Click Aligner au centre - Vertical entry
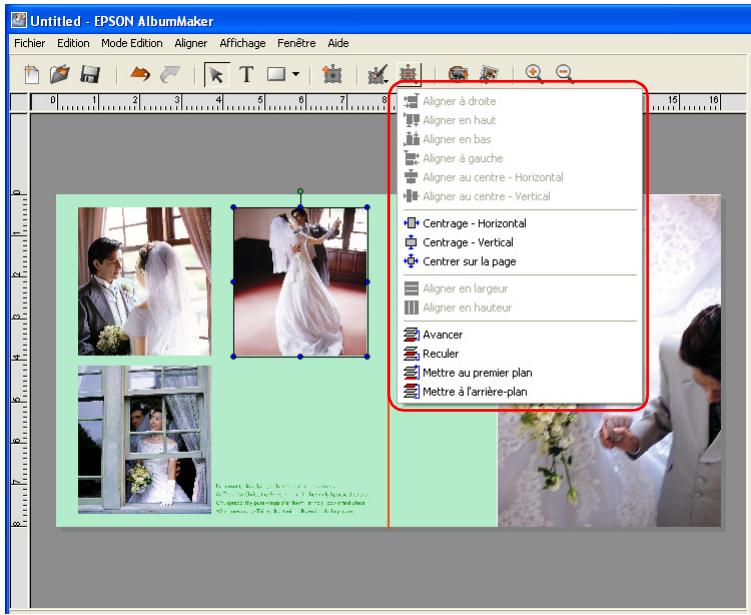Screen dimensions: 751x615 click(x=520, y=196)
